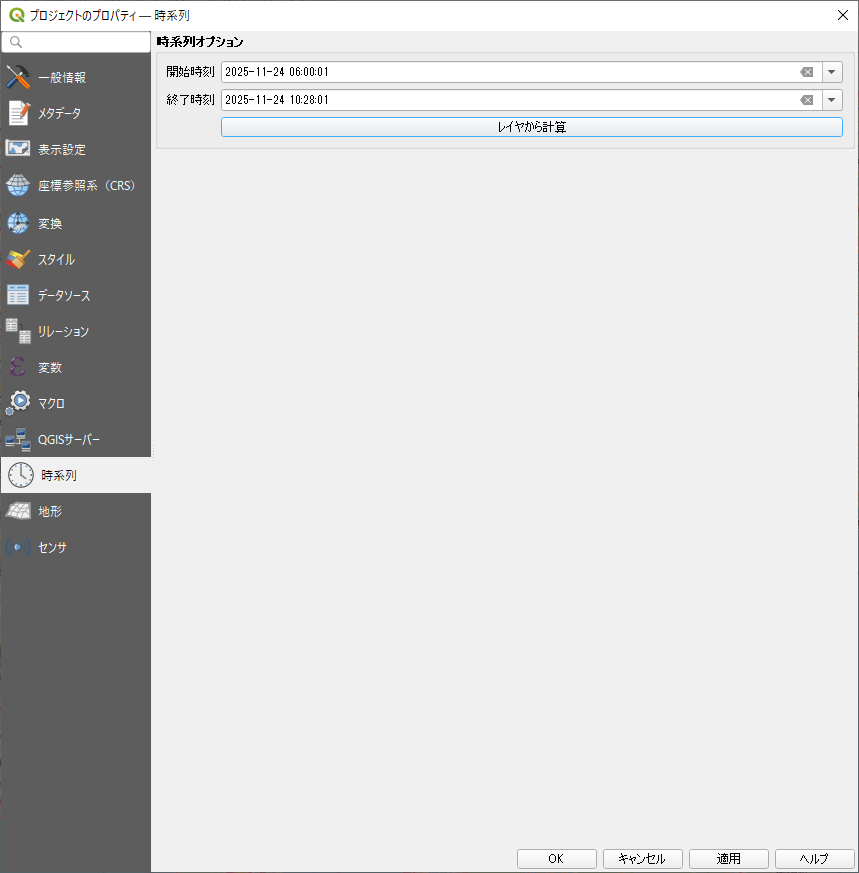Open the 変換 globe icon
This screenshot has height=873, width=859.
point(19,223)
